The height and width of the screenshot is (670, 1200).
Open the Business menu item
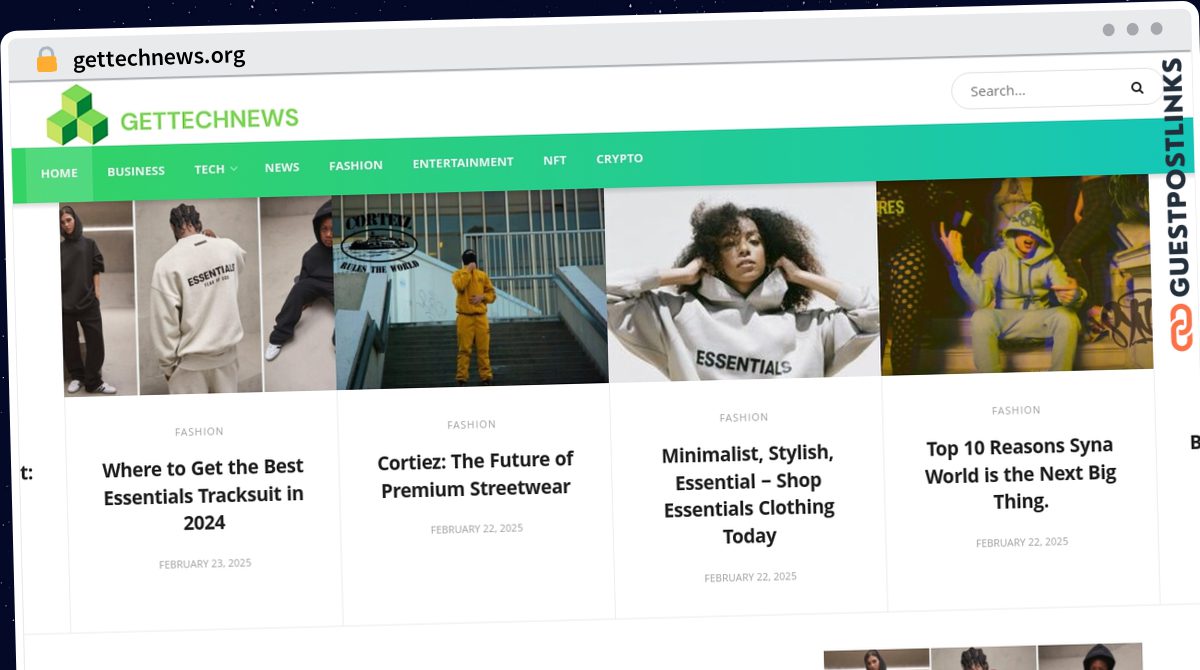pyautogui.click(x=136, y=171)
